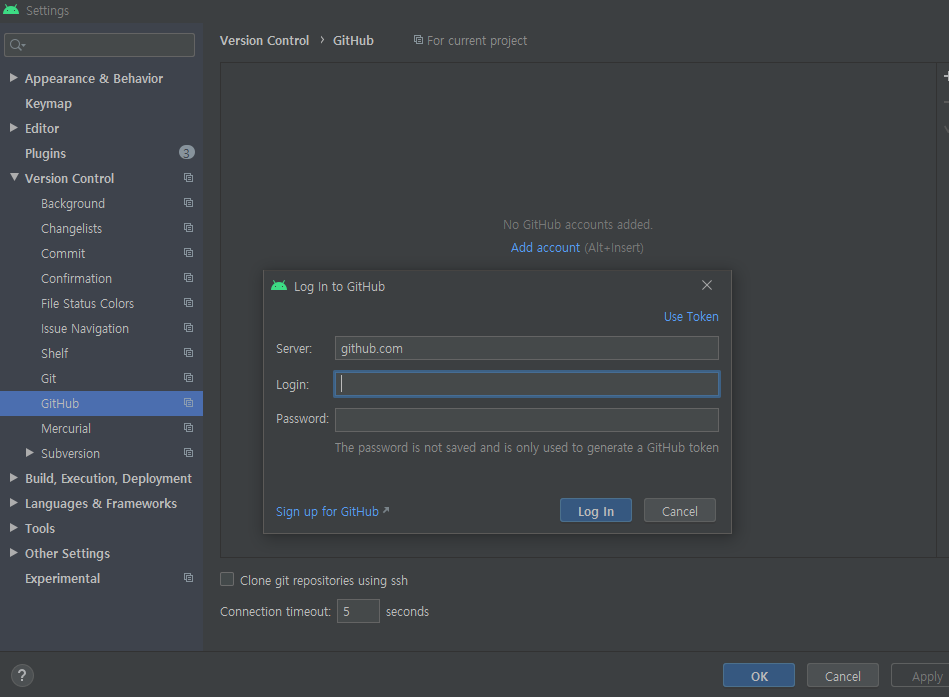Select Commit under Version Control
Screen dimensions: 949x697
pyautogui.click(x=63, y=254)
